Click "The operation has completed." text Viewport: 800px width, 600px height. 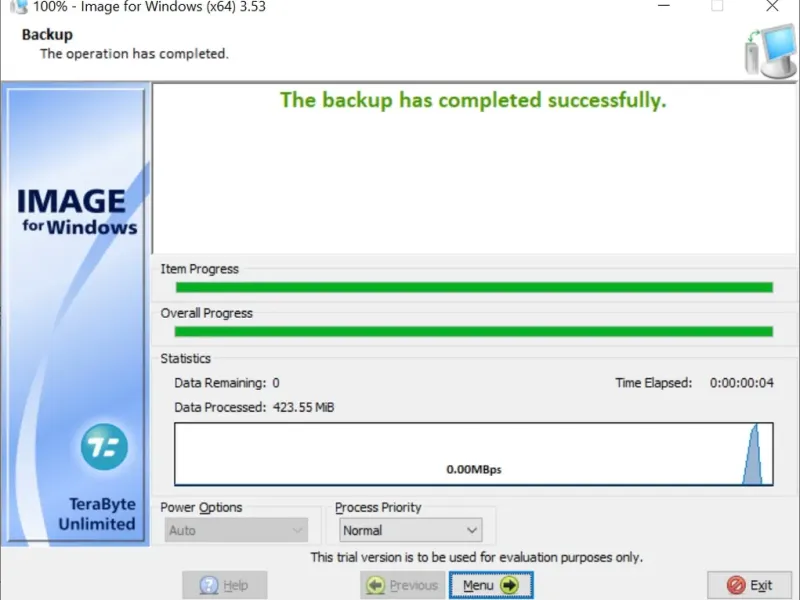134,54
